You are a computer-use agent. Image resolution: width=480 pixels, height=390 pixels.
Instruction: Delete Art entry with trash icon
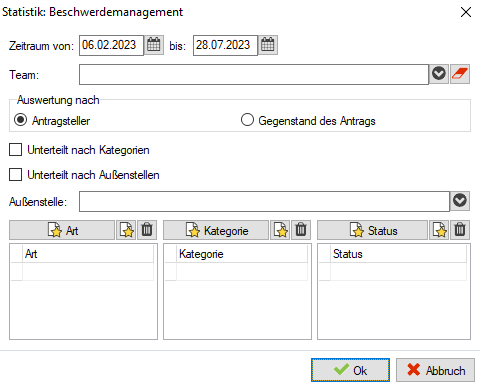(x=147, y=230)
